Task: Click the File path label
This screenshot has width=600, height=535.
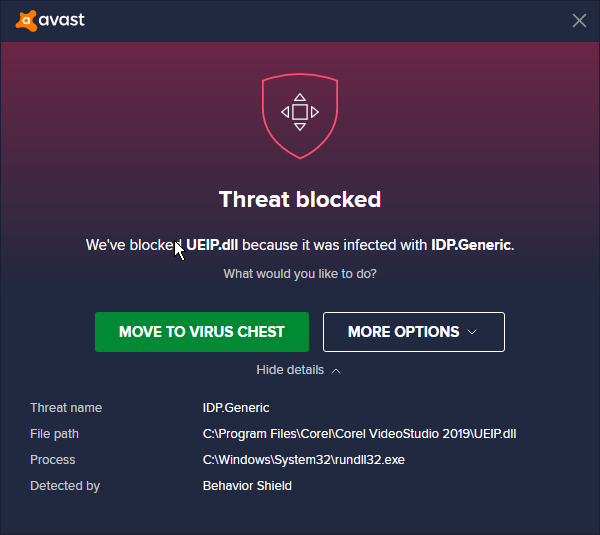Action: tap(54, 434)
